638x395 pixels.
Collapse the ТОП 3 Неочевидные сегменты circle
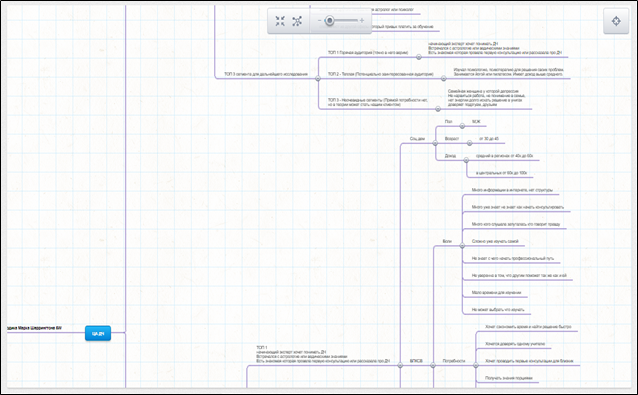[x=438, y=109]
